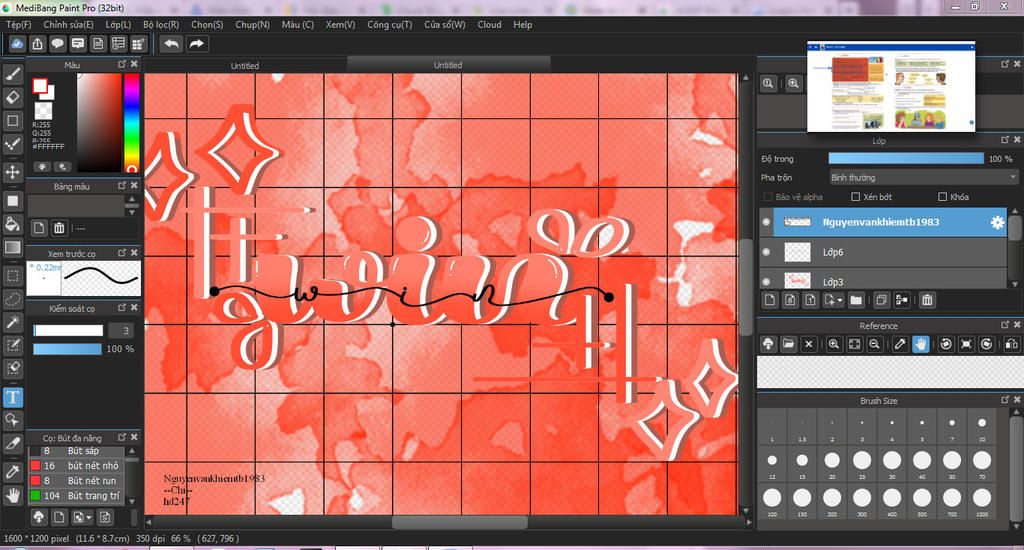The height and width of the screenshot is (550, 1024).
Task: Undock the Brush Size panel
Action: 1005,400
